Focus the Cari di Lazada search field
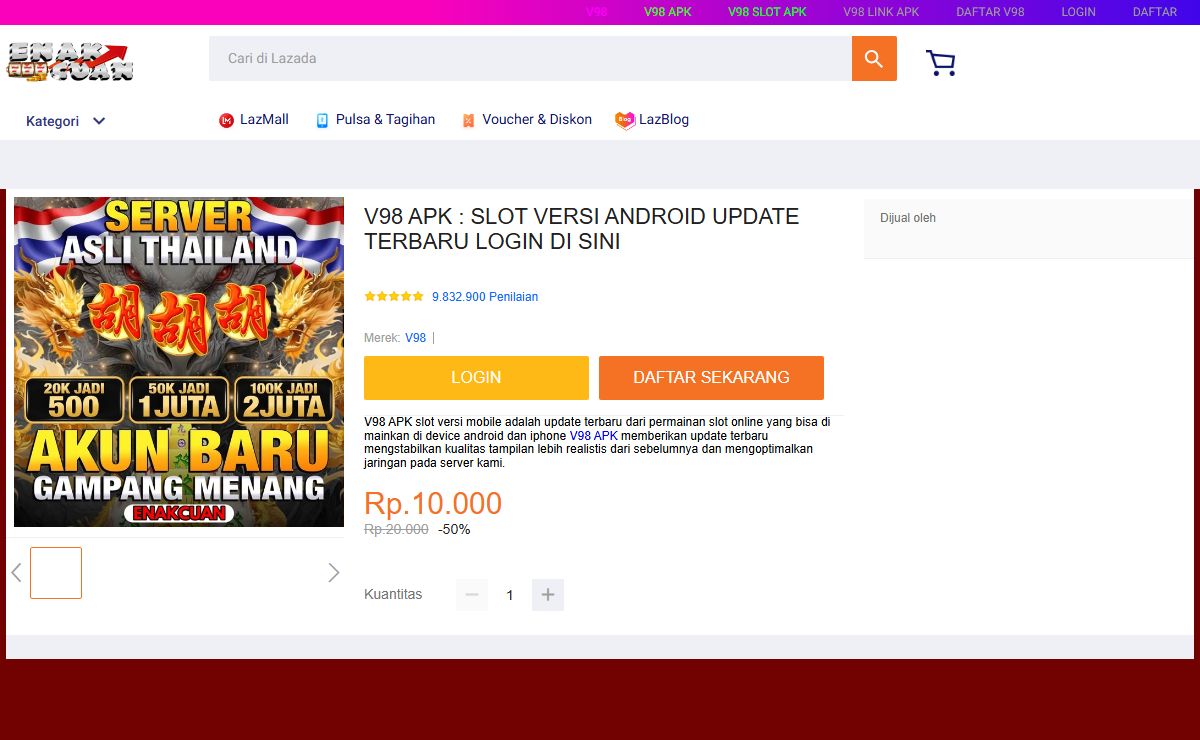The height and width of the screenshot is (740, 1200). pos(530,59)
